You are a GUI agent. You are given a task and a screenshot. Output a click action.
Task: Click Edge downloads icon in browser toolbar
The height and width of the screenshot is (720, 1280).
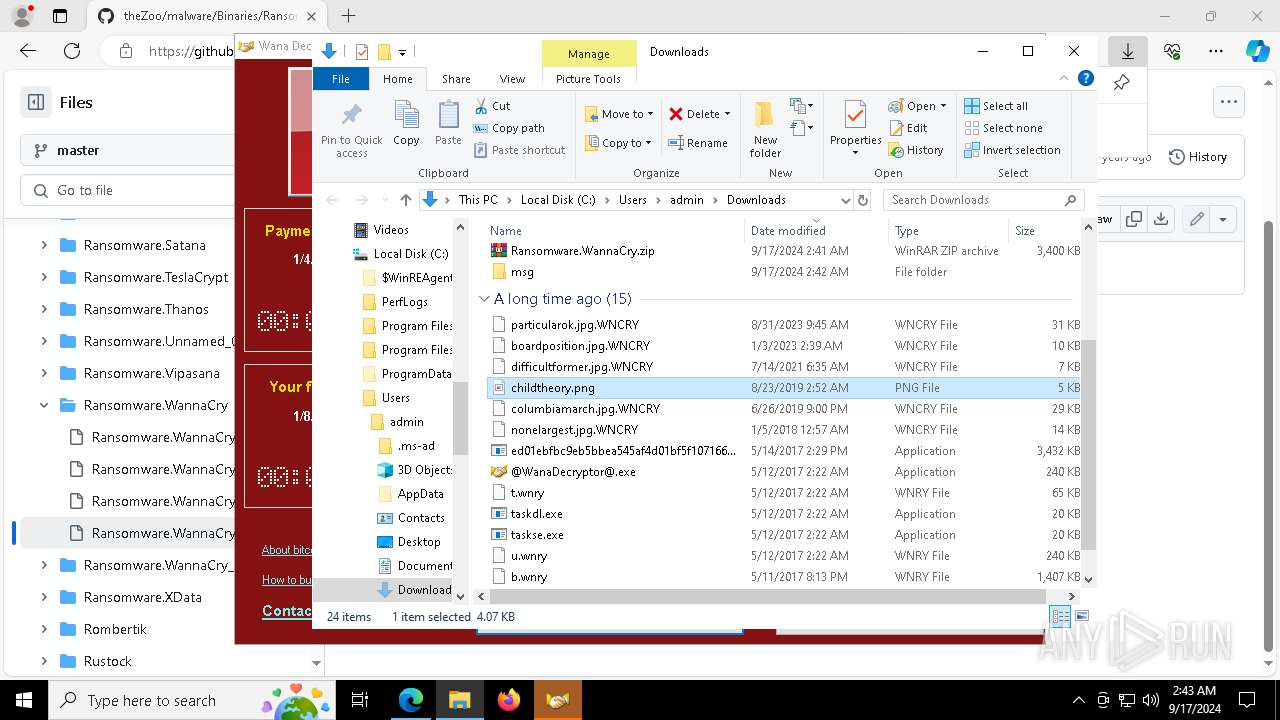pyautogui.click(x=1127, y=51)
